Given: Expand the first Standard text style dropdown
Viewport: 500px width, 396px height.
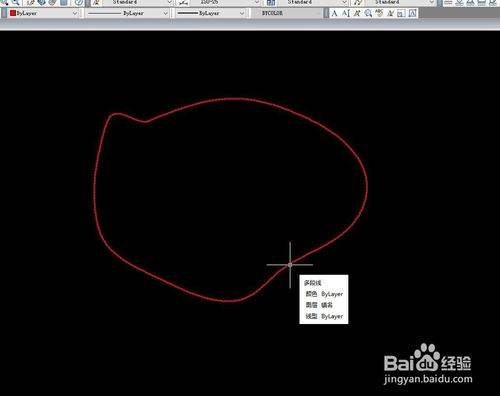Looking at the screenshot, I should coord(138,3).
